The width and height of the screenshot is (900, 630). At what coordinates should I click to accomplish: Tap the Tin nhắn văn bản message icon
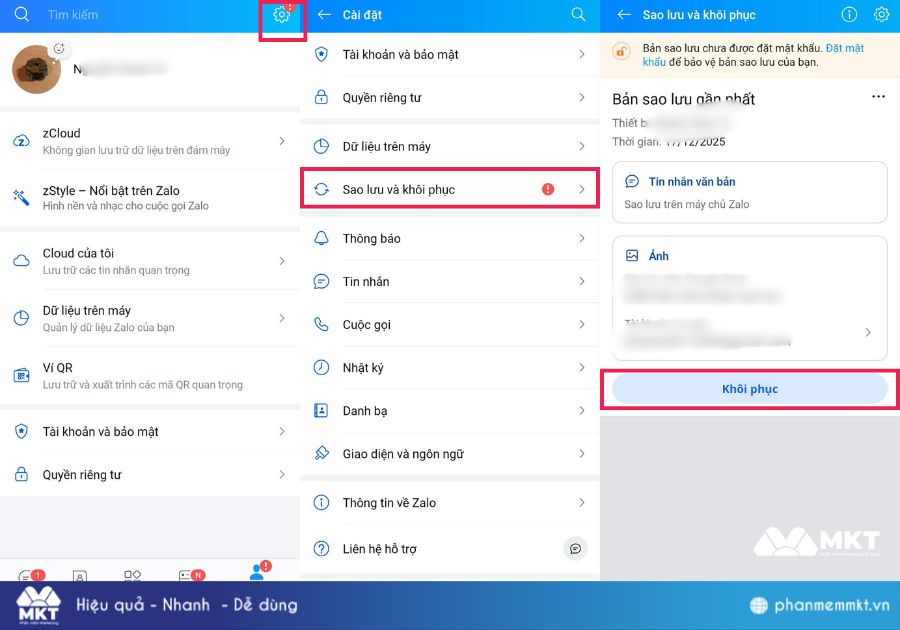pos(633,181)
